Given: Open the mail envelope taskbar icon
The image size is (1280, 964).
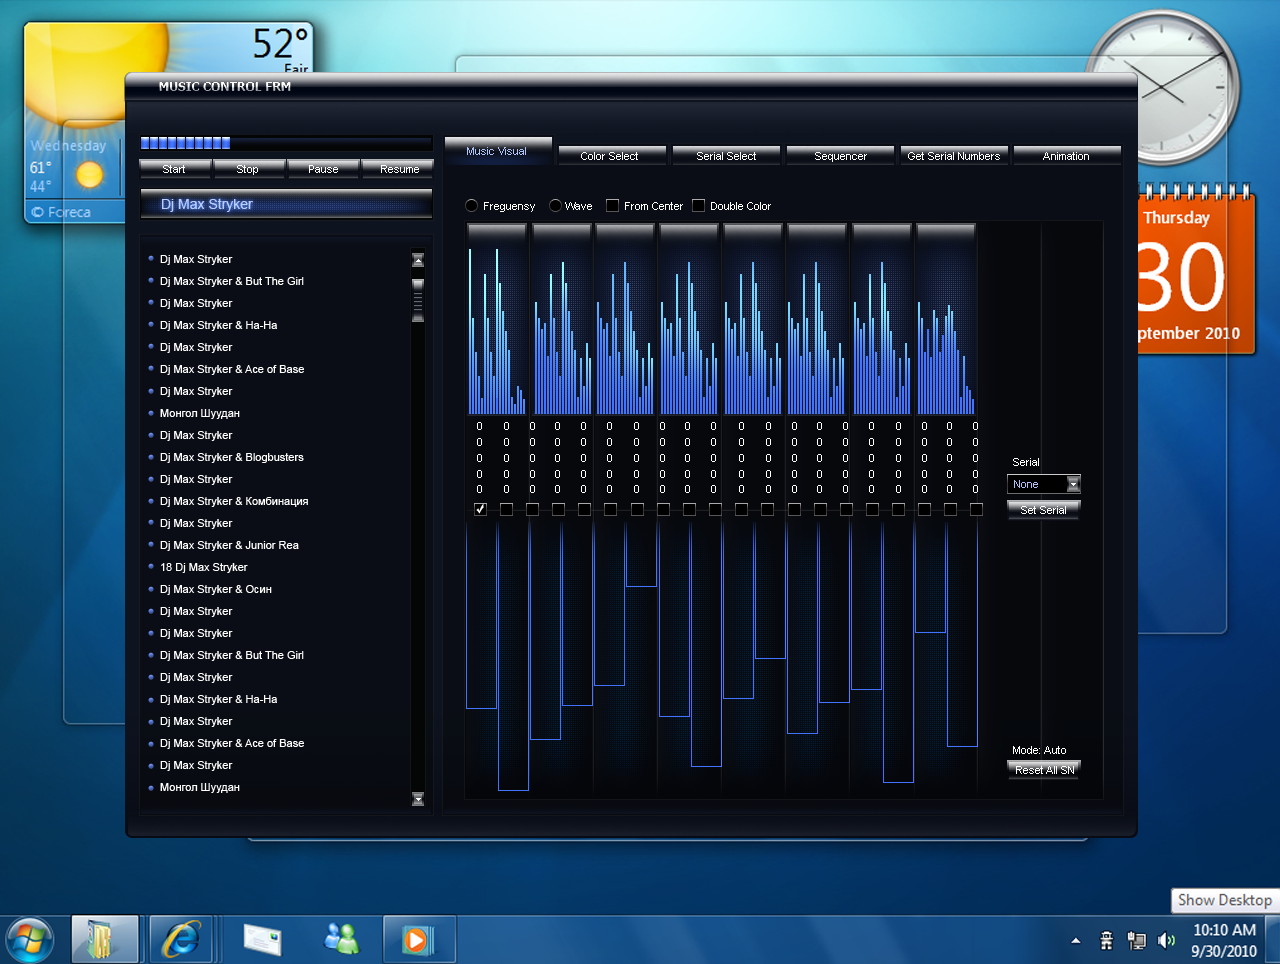Looking at the screenshot, I should tap(262, 940).
